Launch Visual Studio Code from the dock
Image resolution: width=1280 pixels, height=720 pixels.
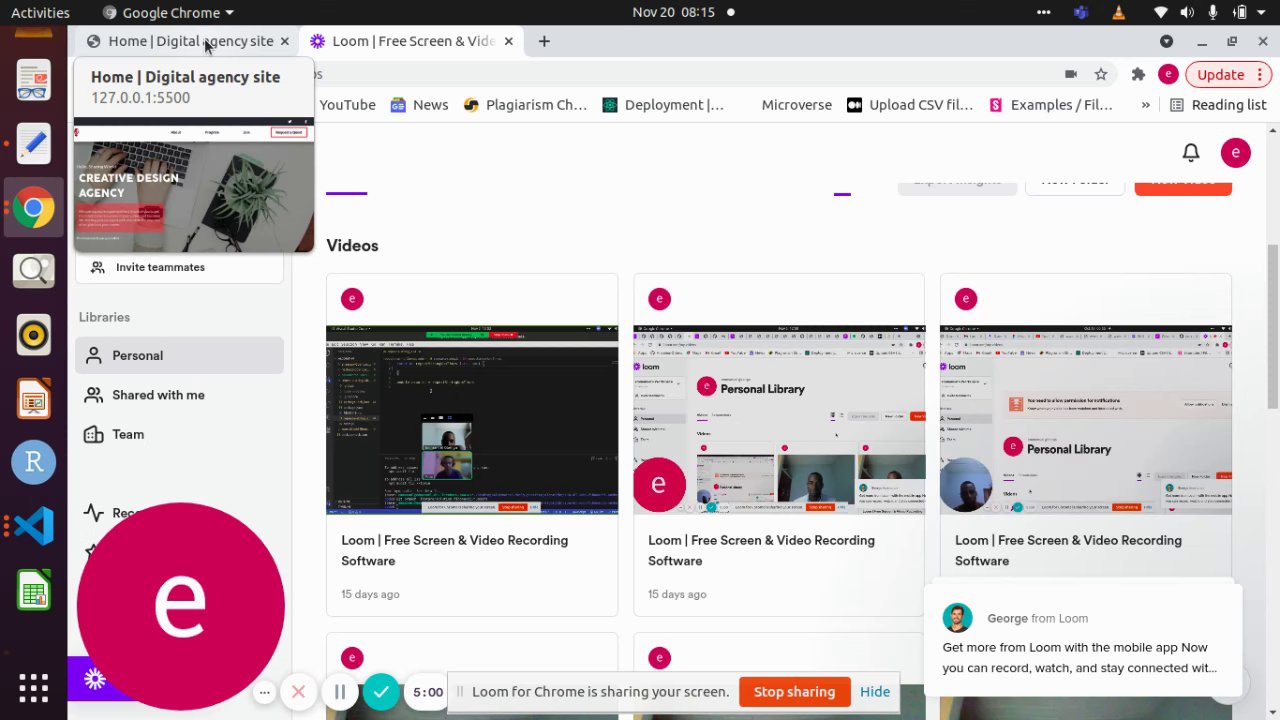point(33,526)
